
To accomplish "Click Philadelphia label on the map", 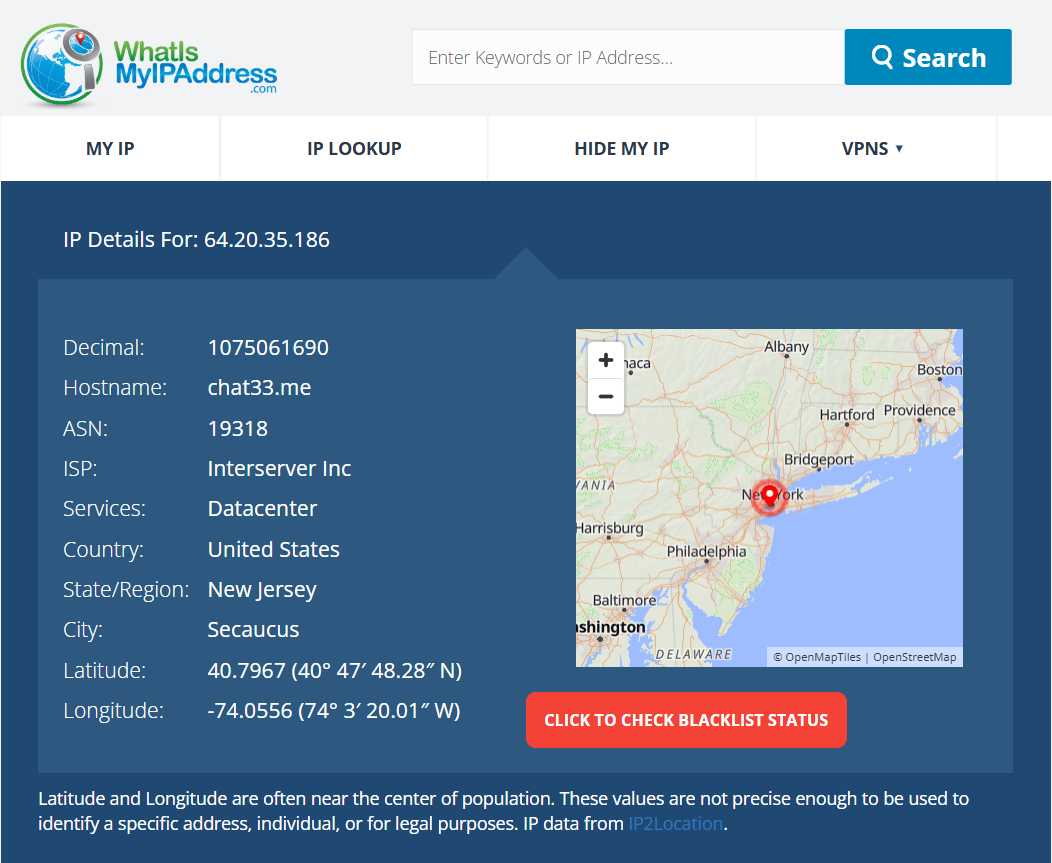I will (x=706, y=551).
